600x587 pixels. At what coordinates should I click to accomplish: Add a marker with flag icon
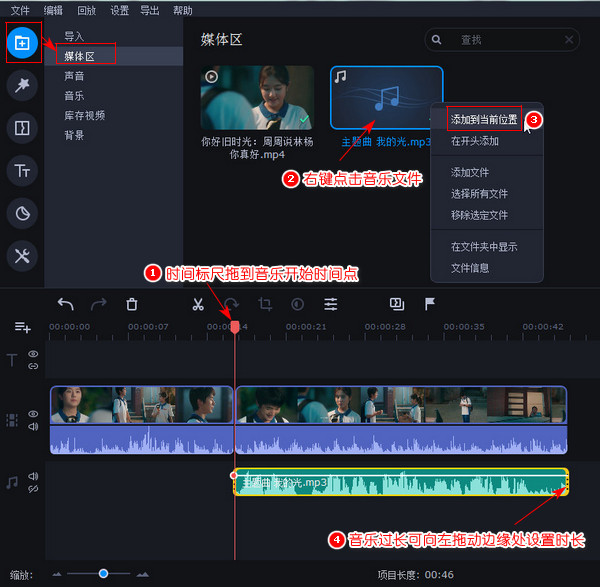pos(430,305)
